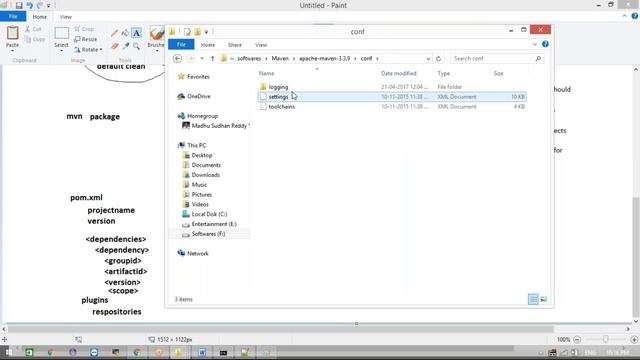Open Explorer's quick access toolbar dropdown arrow
This screenshot has width=640, height=360.
click(207, 32)
